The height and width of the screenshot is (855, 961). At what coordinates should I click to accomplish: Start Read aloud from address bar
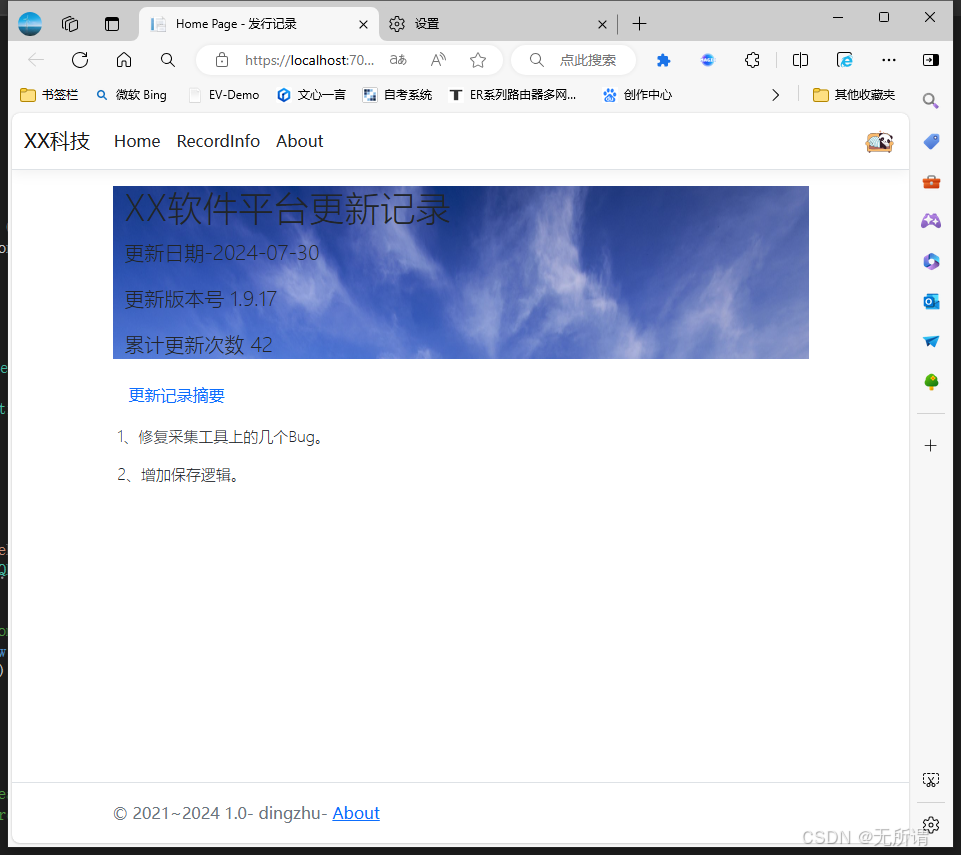point(438,60)
